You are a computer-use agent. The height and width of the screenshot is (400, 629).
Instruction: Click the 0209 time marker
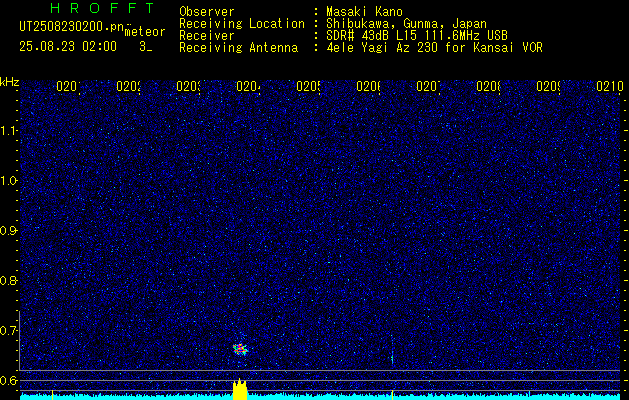pos(548,86)
